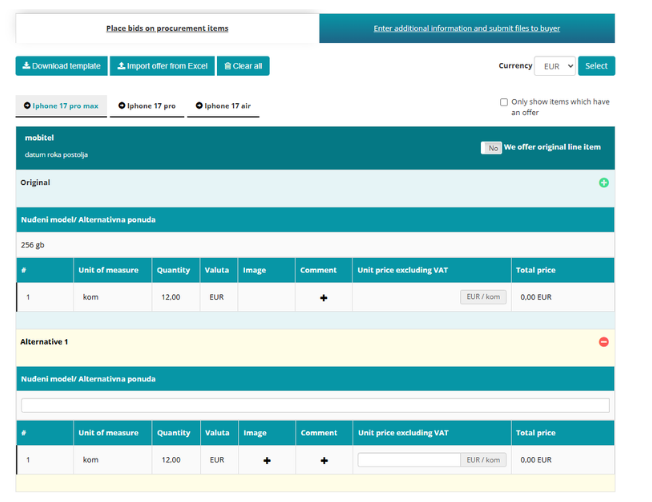The width and height of the screenshot is (652, 502).
Task: Click Clear all trash button
Action: tap(243, 66)
